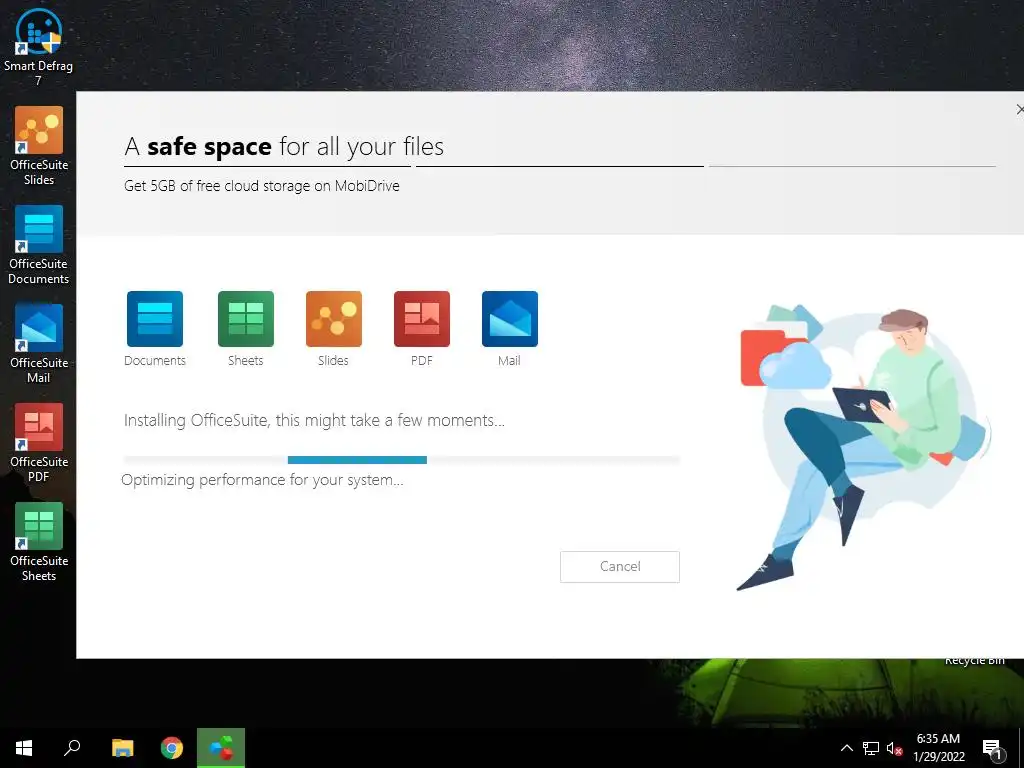Select OfficeSuite Documents desktop shortcut

tap(39, 246)
